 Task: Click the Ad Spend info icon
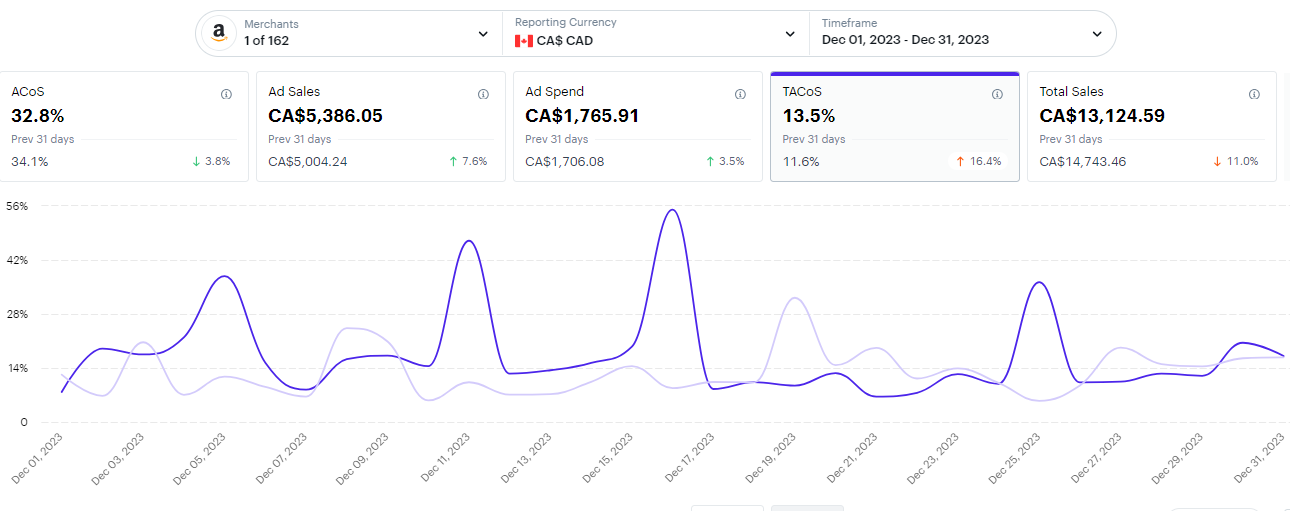740,94
